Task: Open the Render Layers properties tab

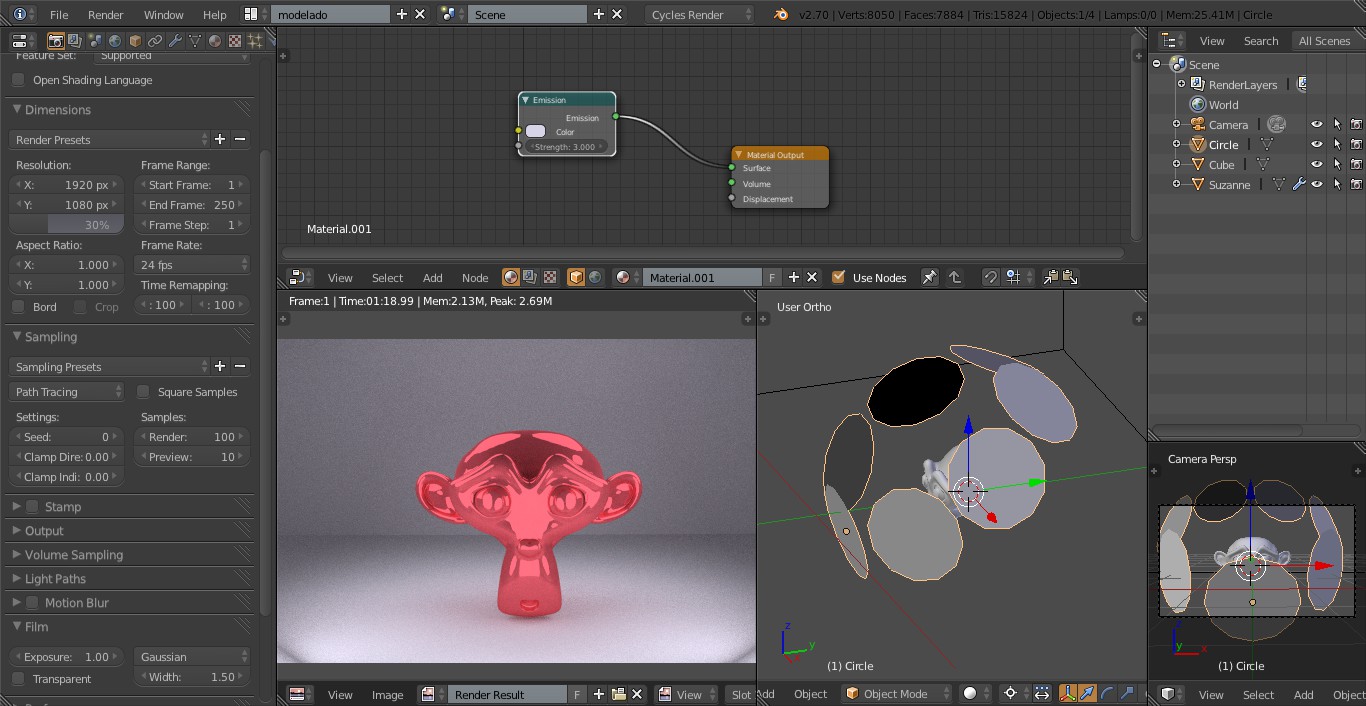Action: [x=75, y=41]
